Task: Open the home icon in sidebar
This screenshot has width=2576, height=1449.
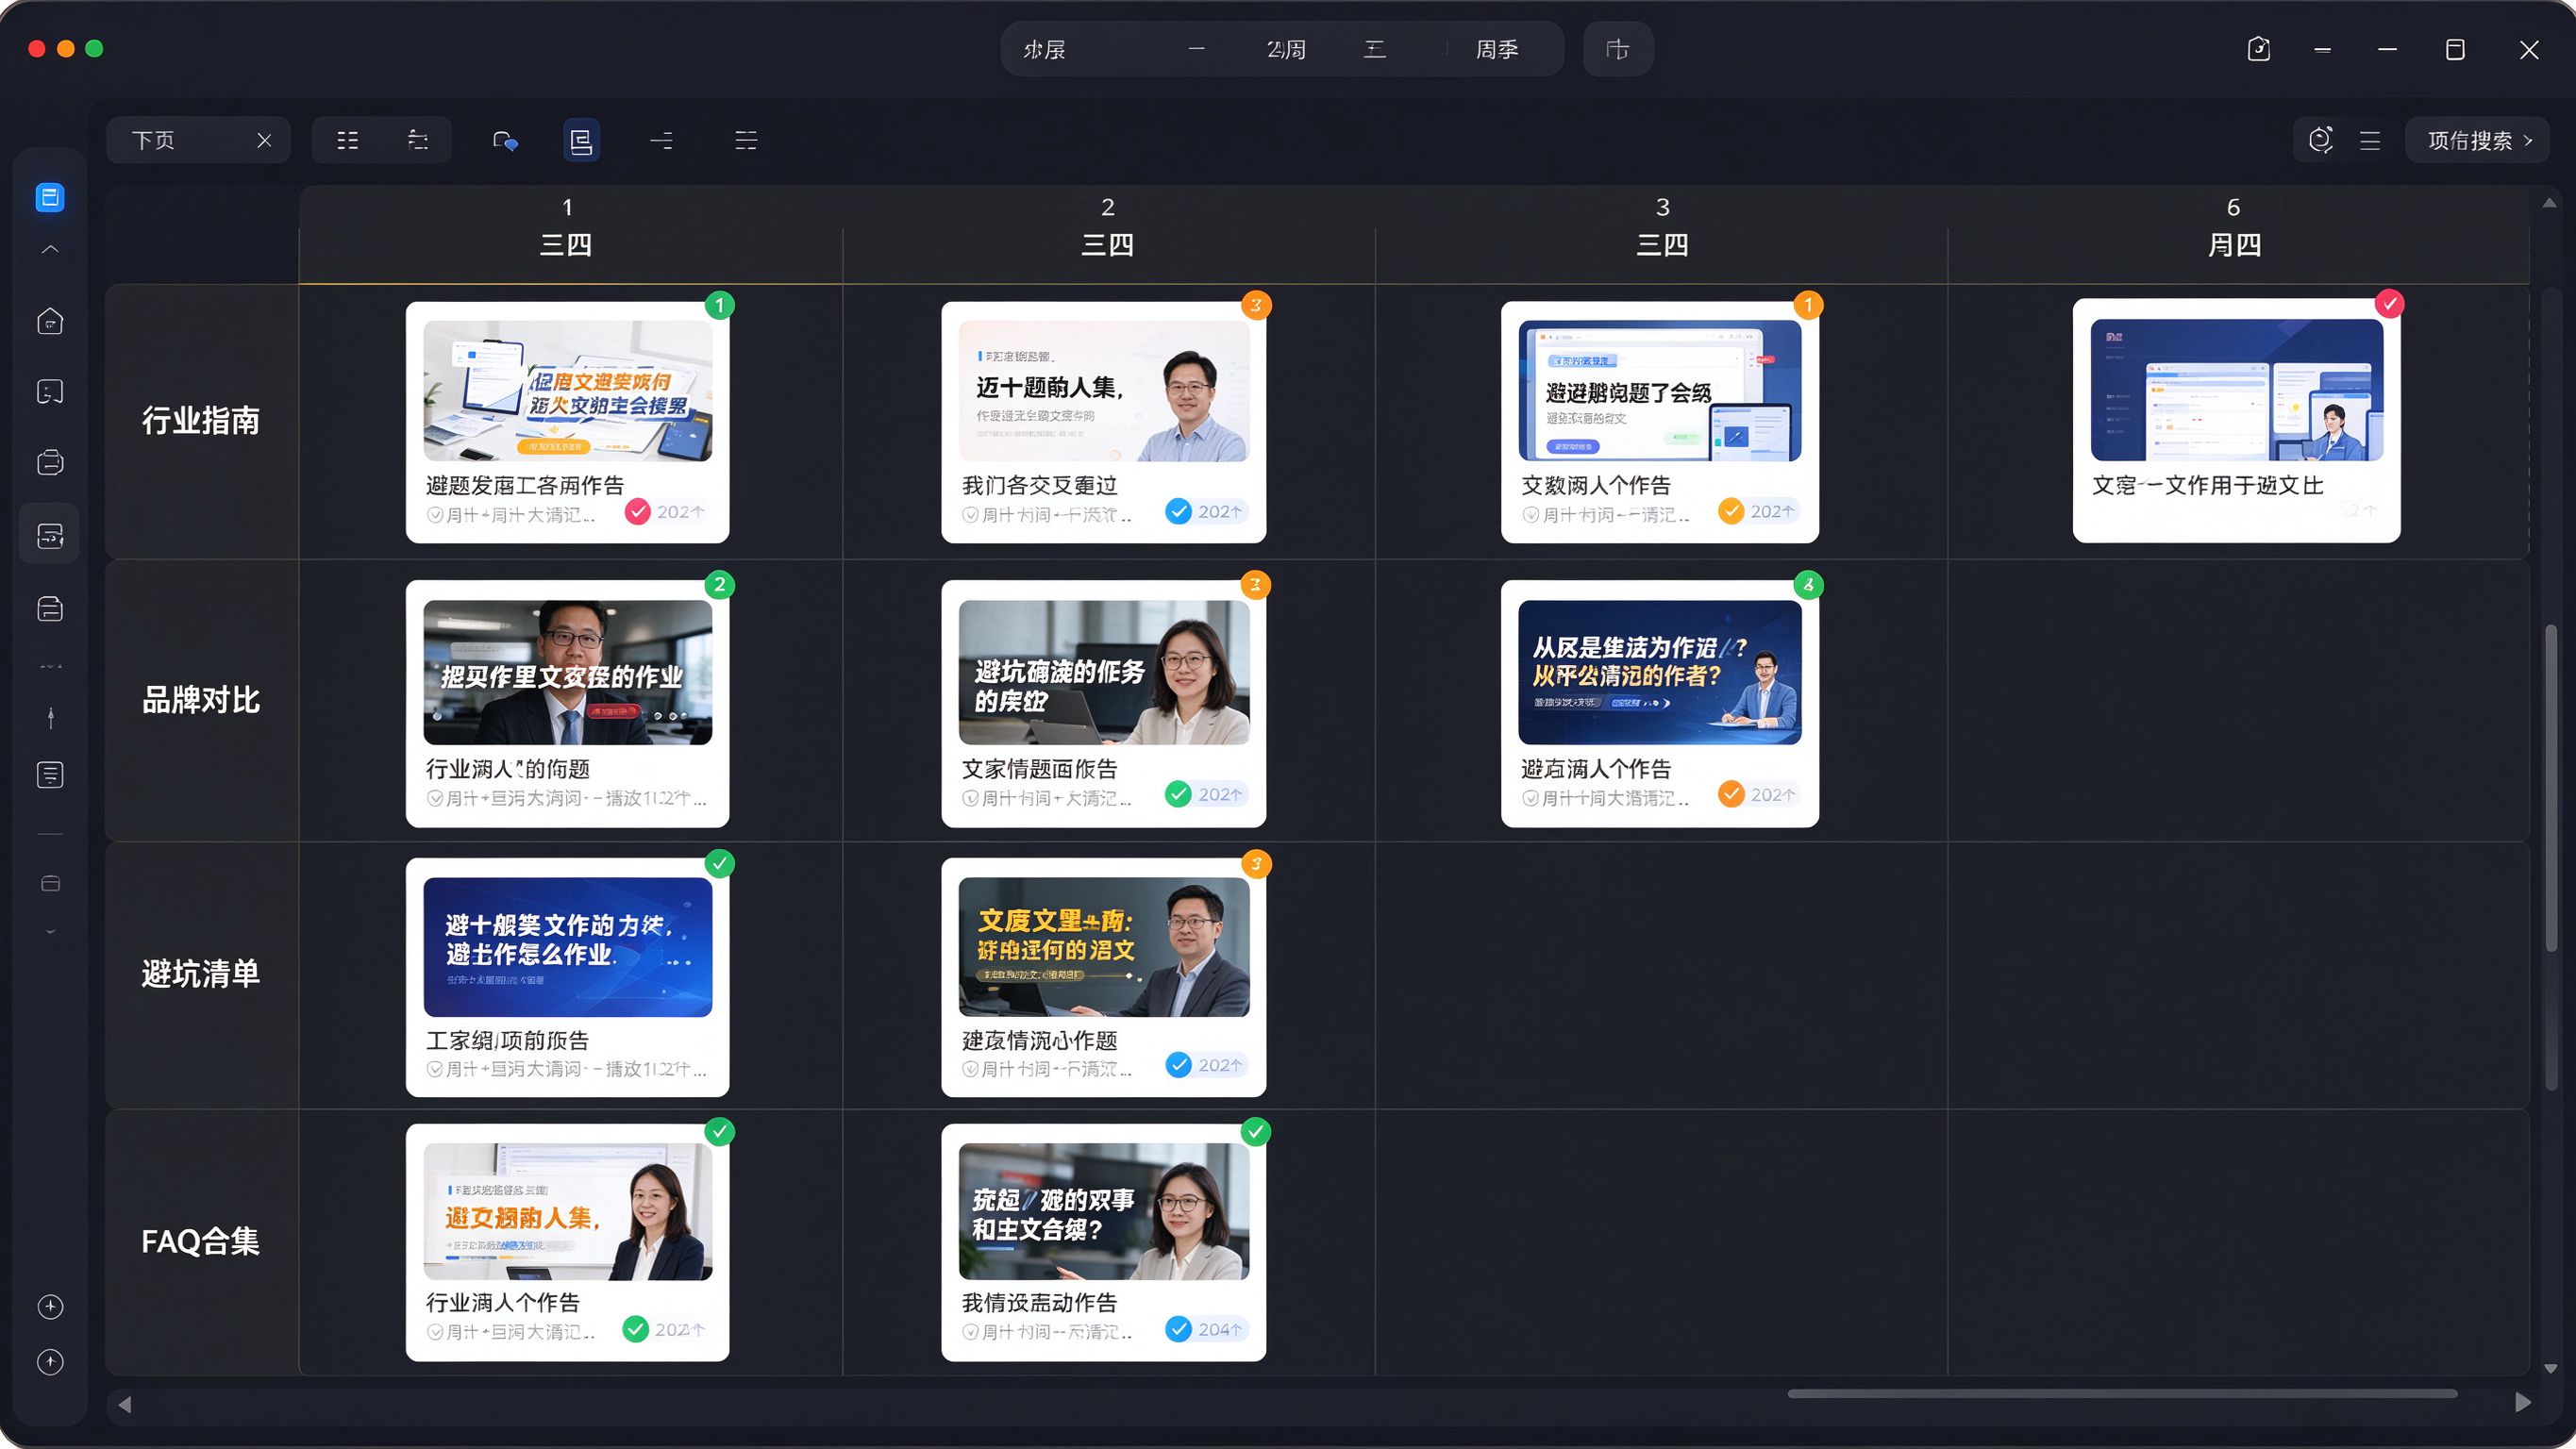Action: (50, 321)
